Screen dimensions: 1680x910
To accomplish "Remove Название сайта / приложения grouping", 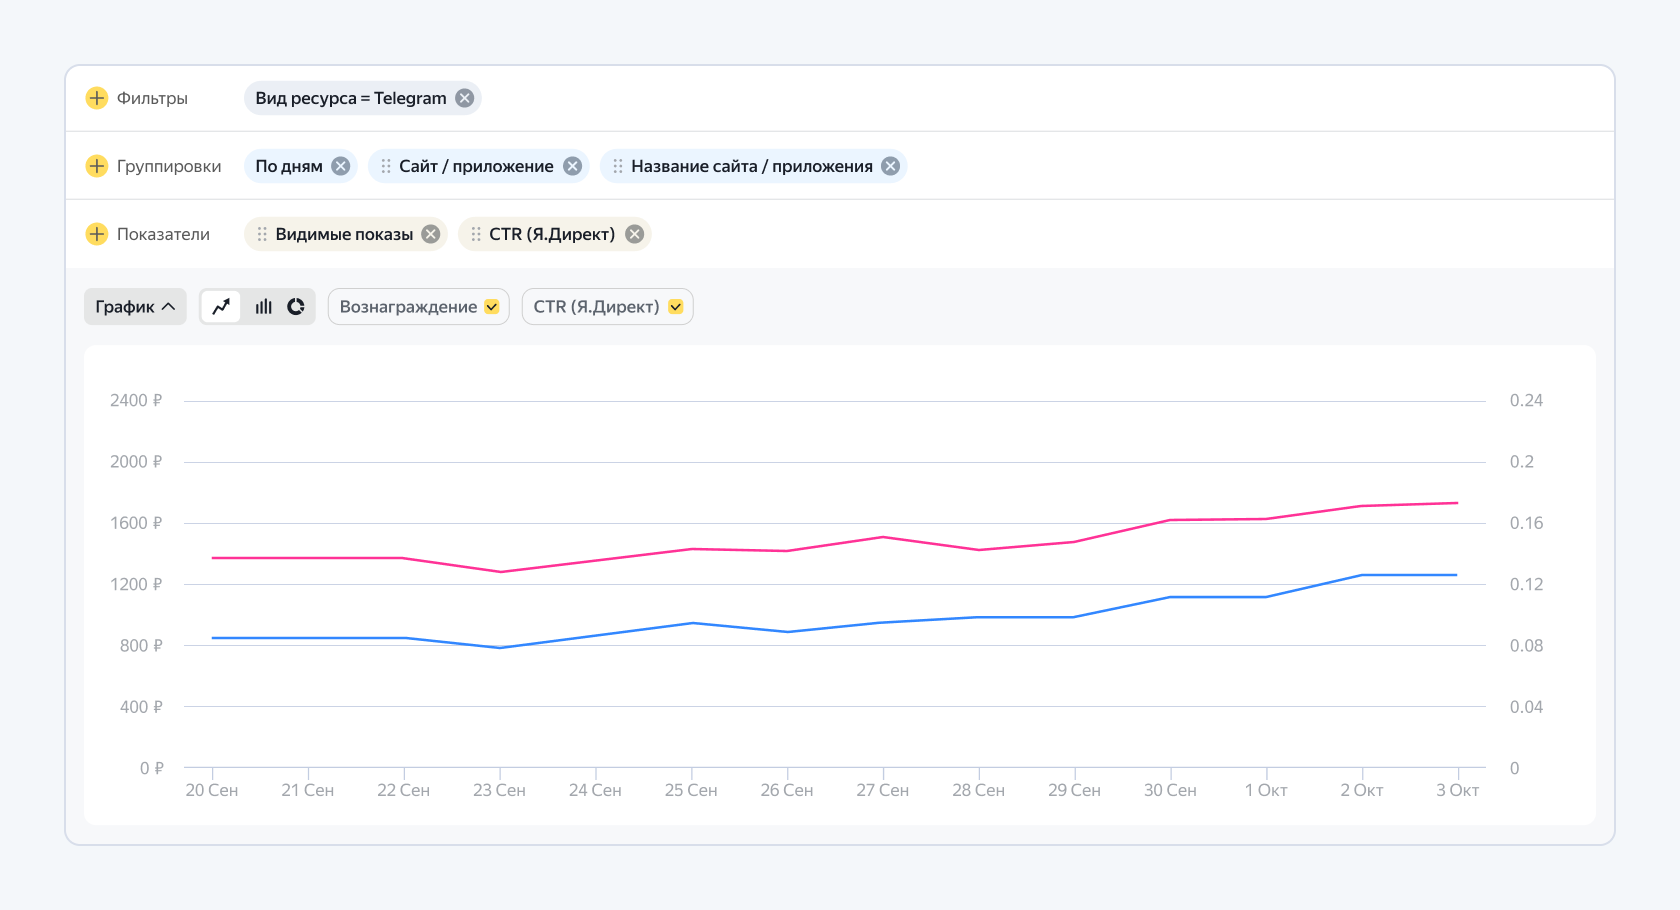I will pyautogui.click(x=891, y=166).
